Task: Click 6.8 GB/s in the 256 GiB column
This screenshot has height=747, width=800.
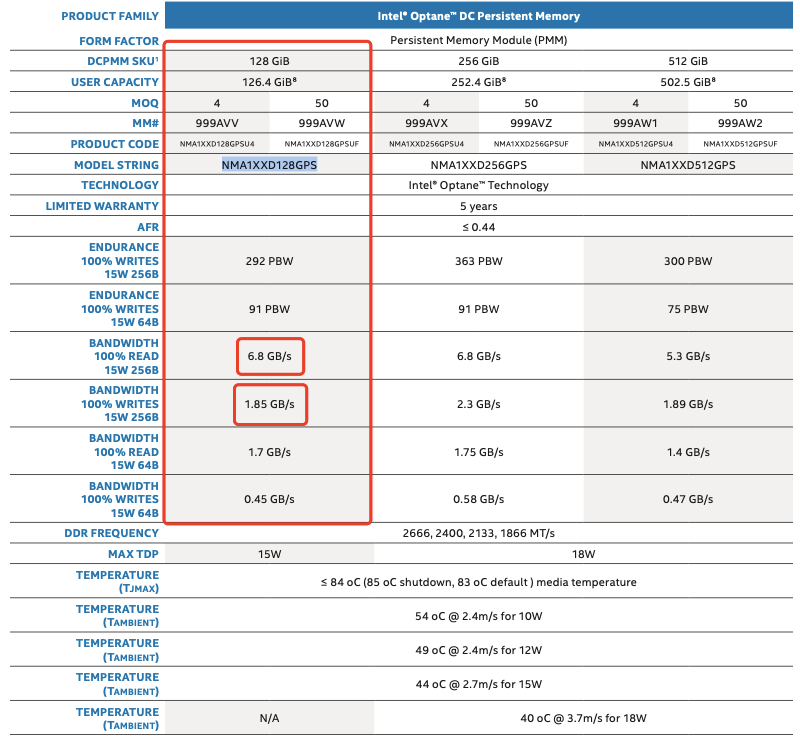Action: (x=479, y=356)
